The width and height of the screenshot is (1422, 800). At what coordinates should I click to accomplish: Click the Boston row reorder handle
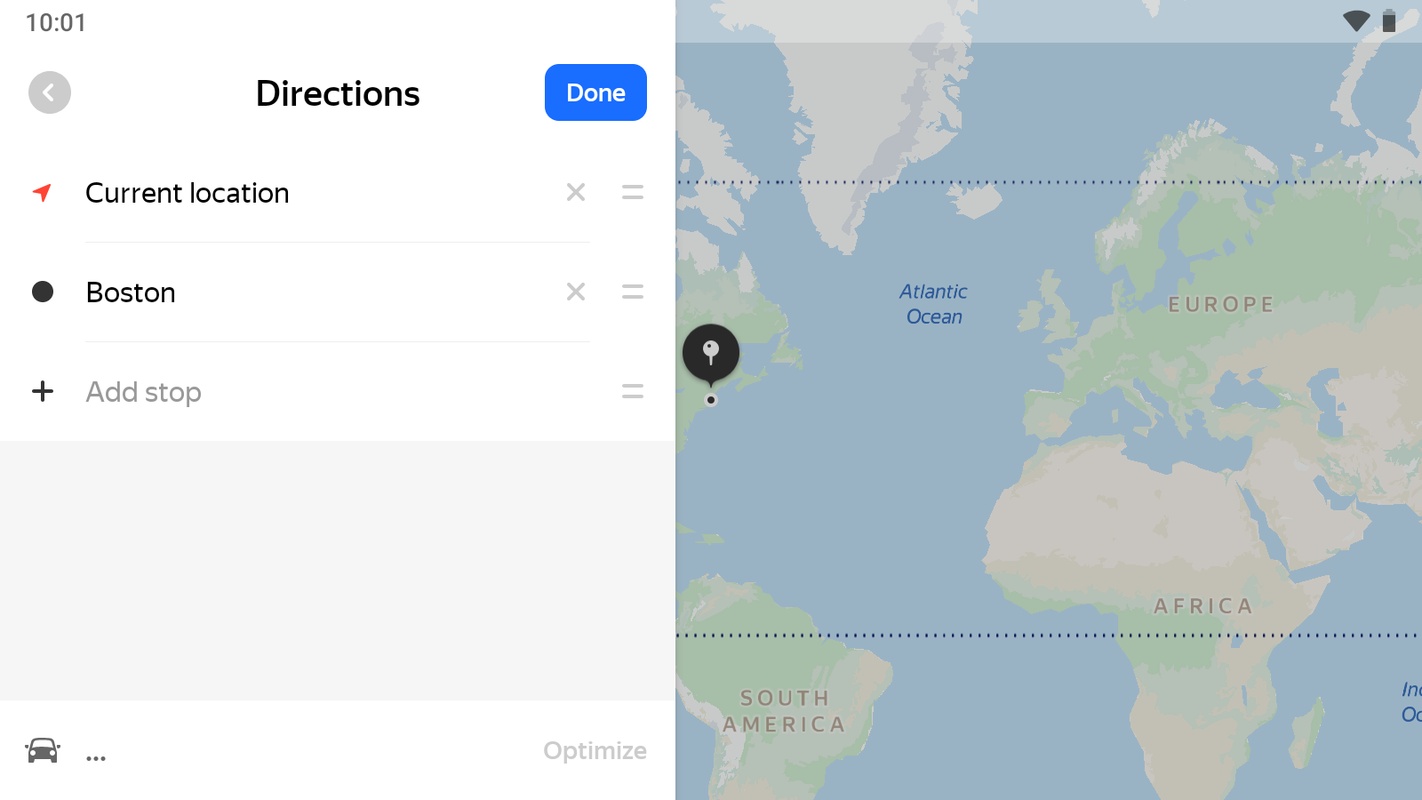pos(632,292)
